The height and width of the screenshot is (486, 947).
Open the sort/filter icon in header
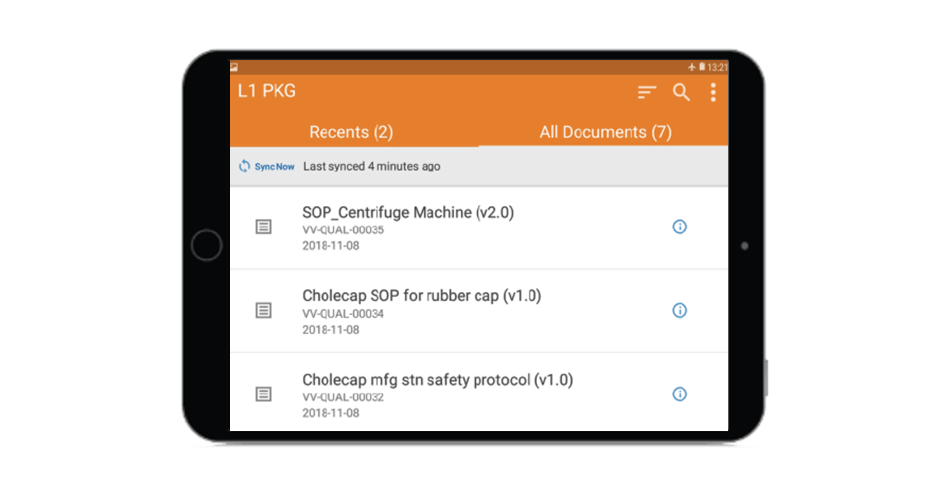[x=647, y=93]
